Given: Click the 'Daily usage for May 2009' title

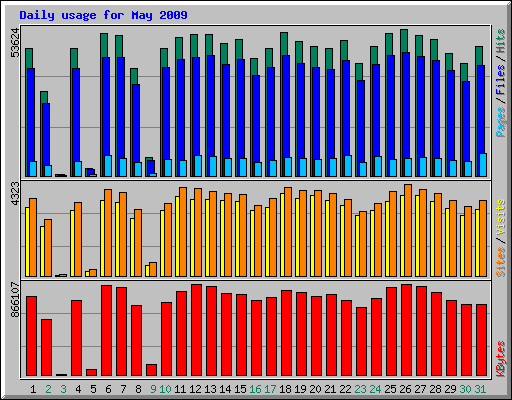Looking at the screenshot, I should (x=103, y=15).
